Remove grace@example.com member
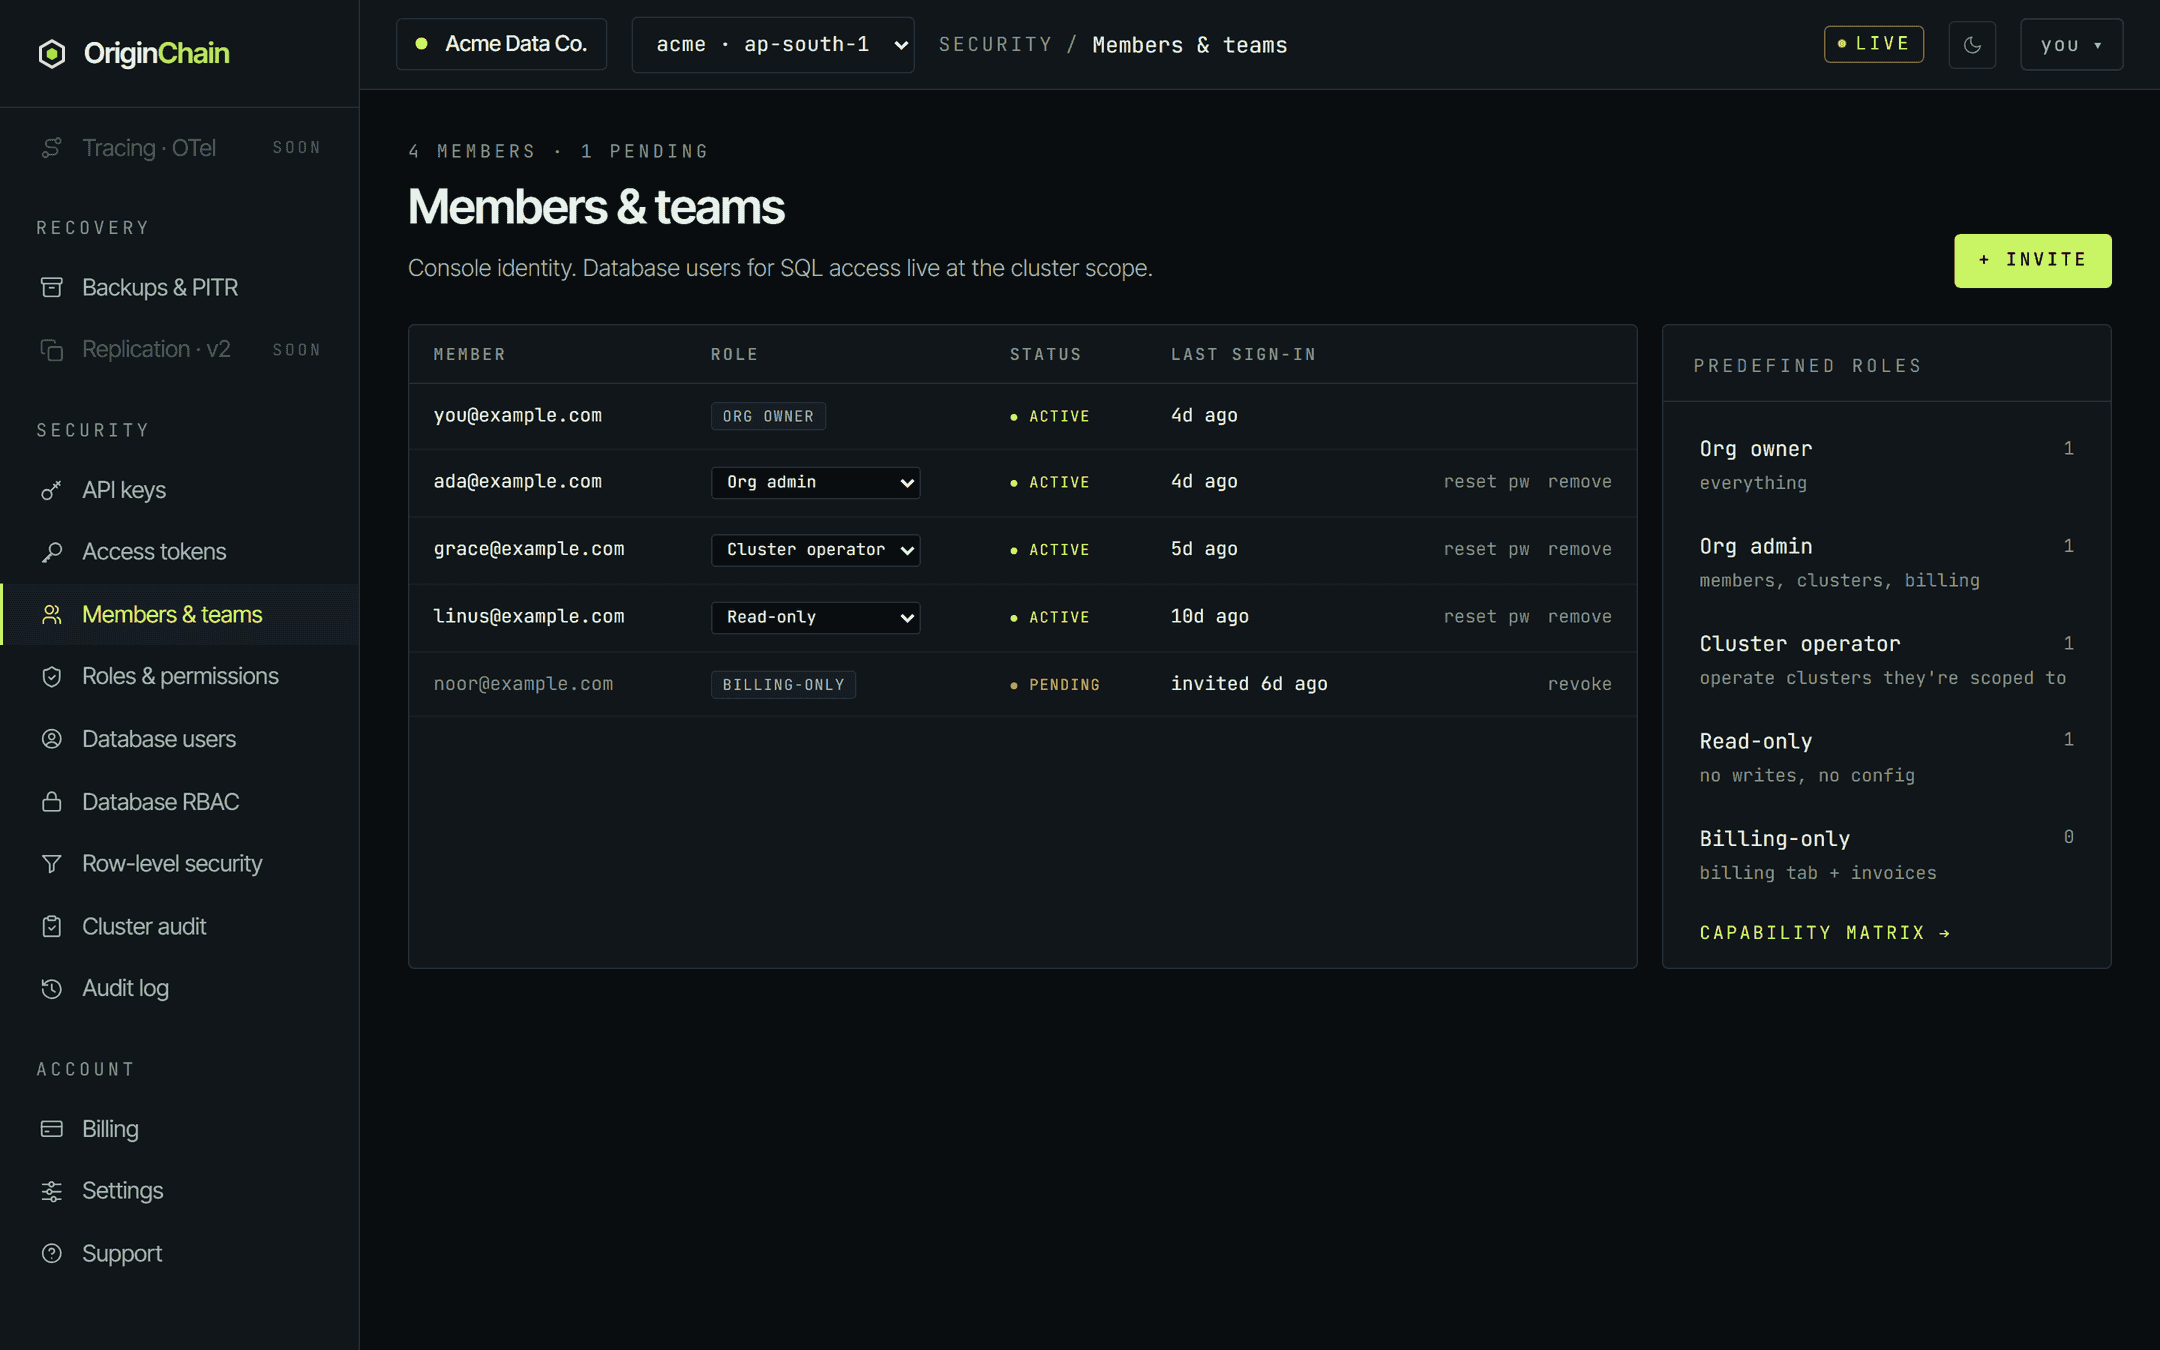 [1579, 549]
